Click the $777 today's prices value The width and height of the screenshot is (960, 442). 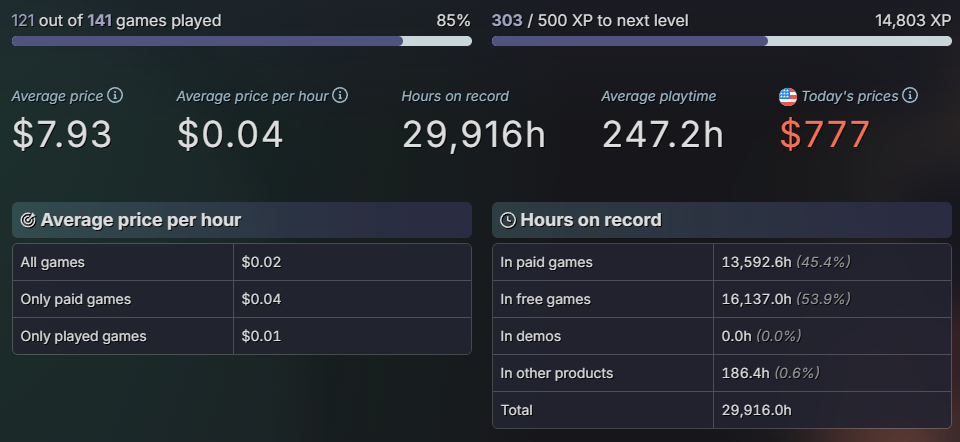[x=825, y=135]
